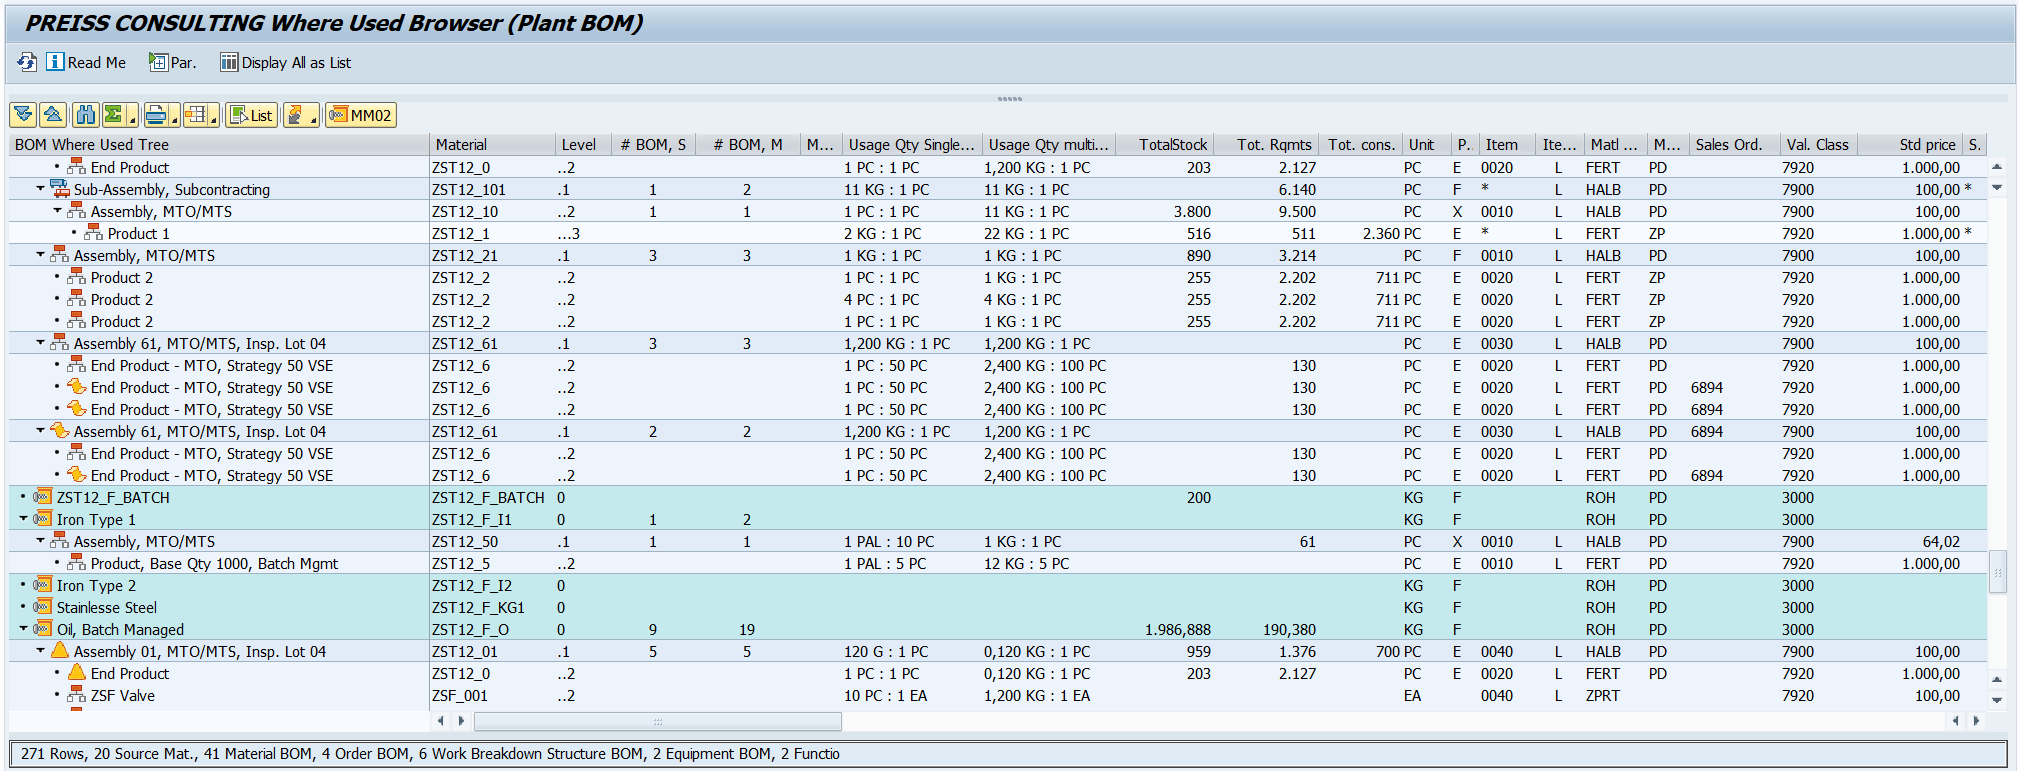
Task: Click the Sigma totals icon
Action: point(114,115)
